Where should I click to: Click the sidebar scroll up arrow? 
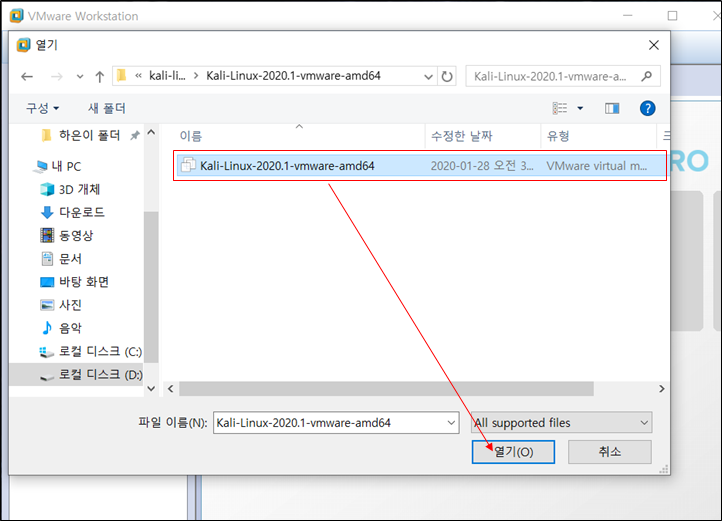click(151, 133)
